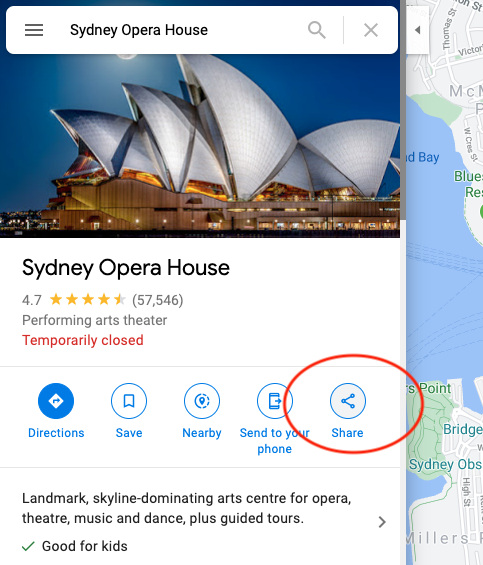The height and width of the screenshot is (565, 483).
Task: Open the Sydney Opera House photo
Action: (200, 146)
